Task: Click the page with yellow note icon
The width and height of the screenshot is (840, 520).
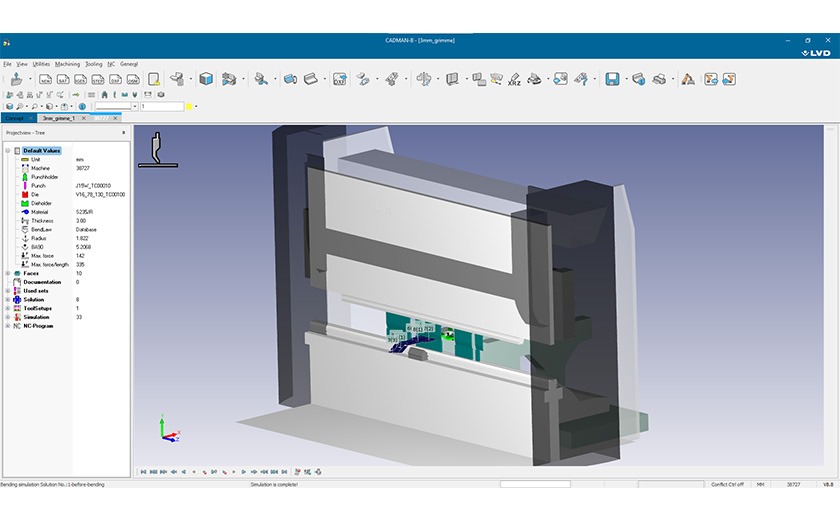Action: 154,79
